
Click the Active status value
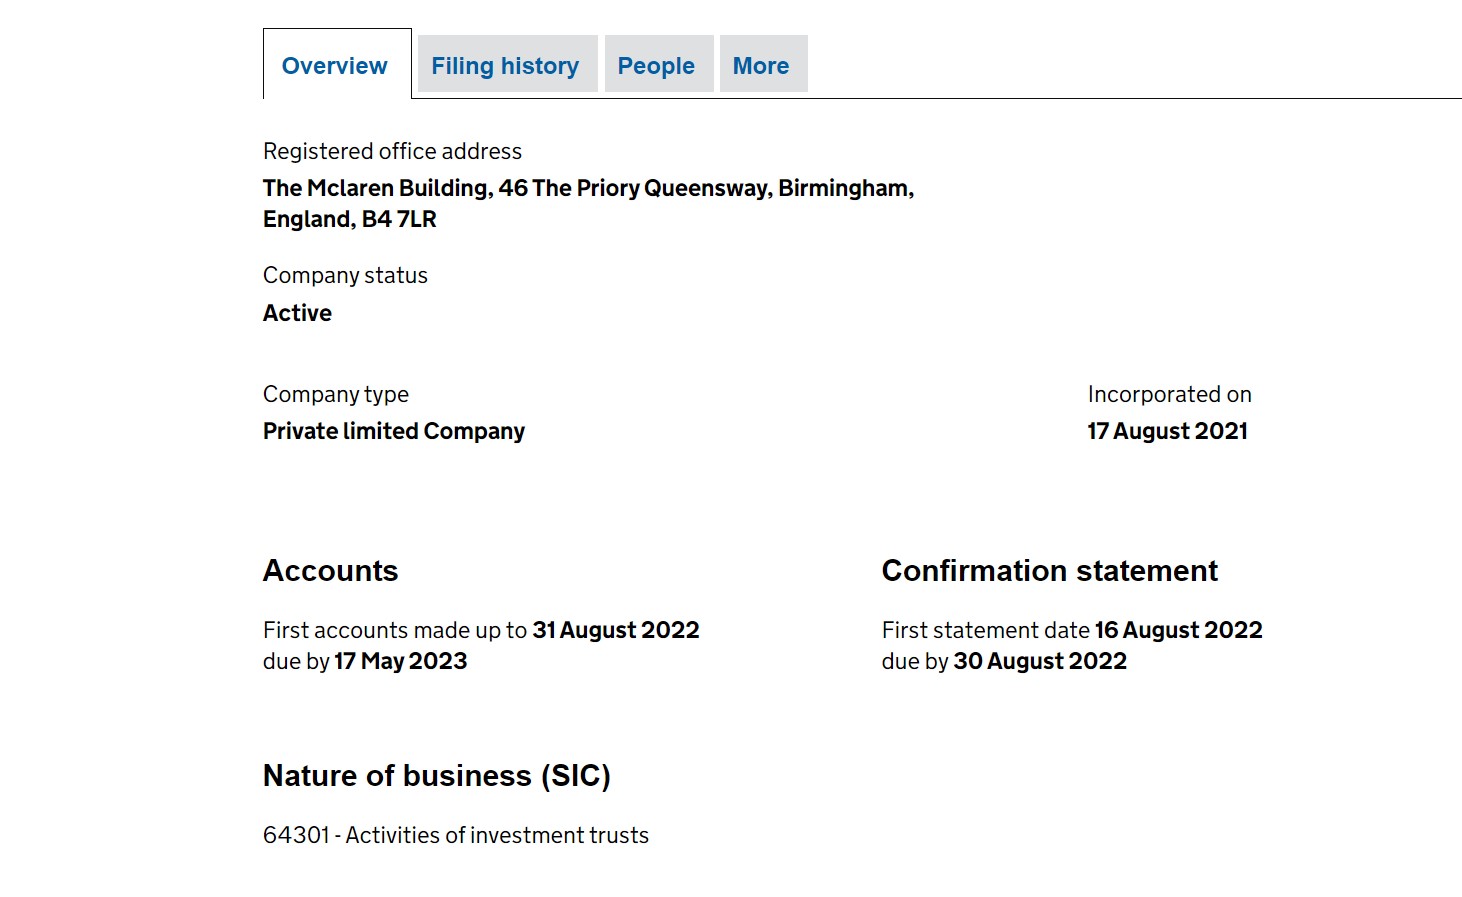point(297,313)
